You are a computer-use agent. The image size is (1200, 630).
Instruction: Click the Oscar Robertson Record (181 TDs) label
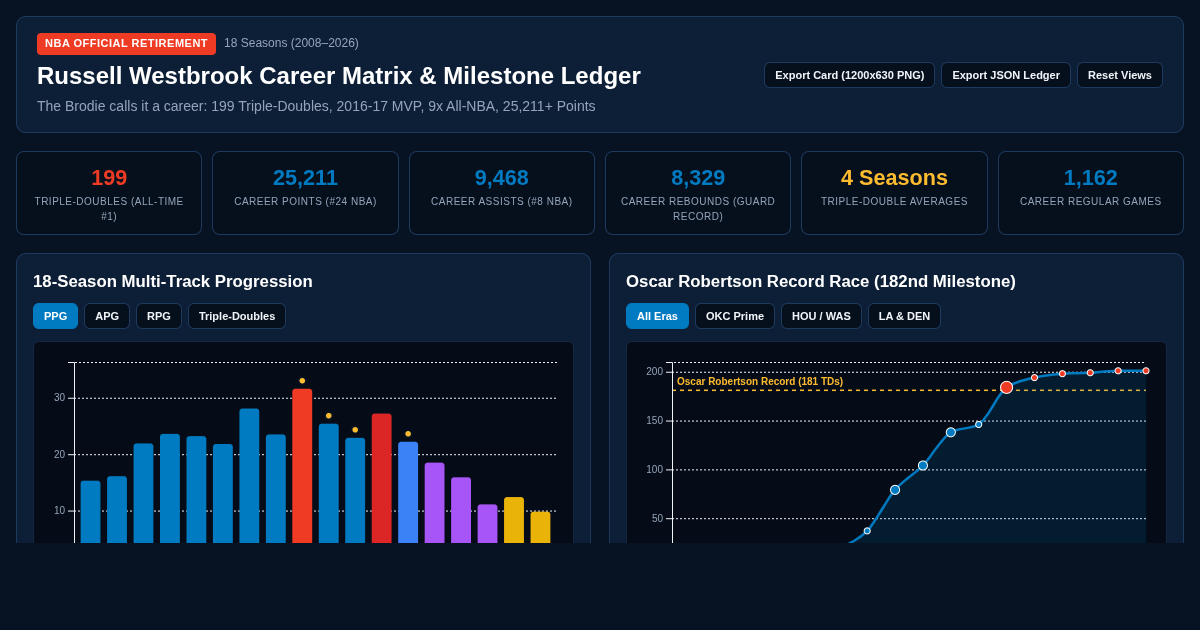pos(760,382)
